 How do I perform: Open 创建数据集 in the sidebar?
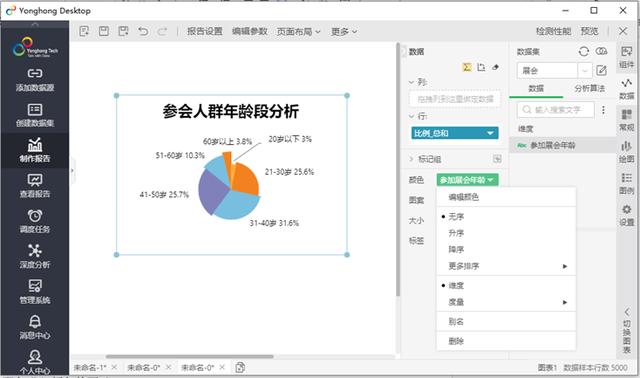[x=35, y=116]
